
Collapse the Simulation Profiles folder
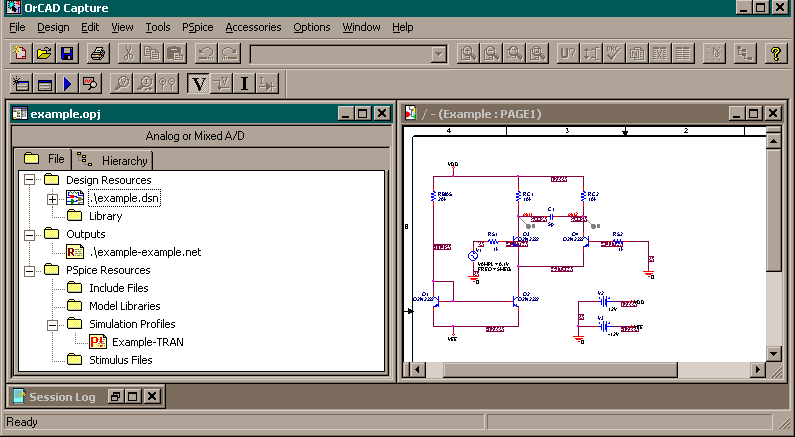52,325
